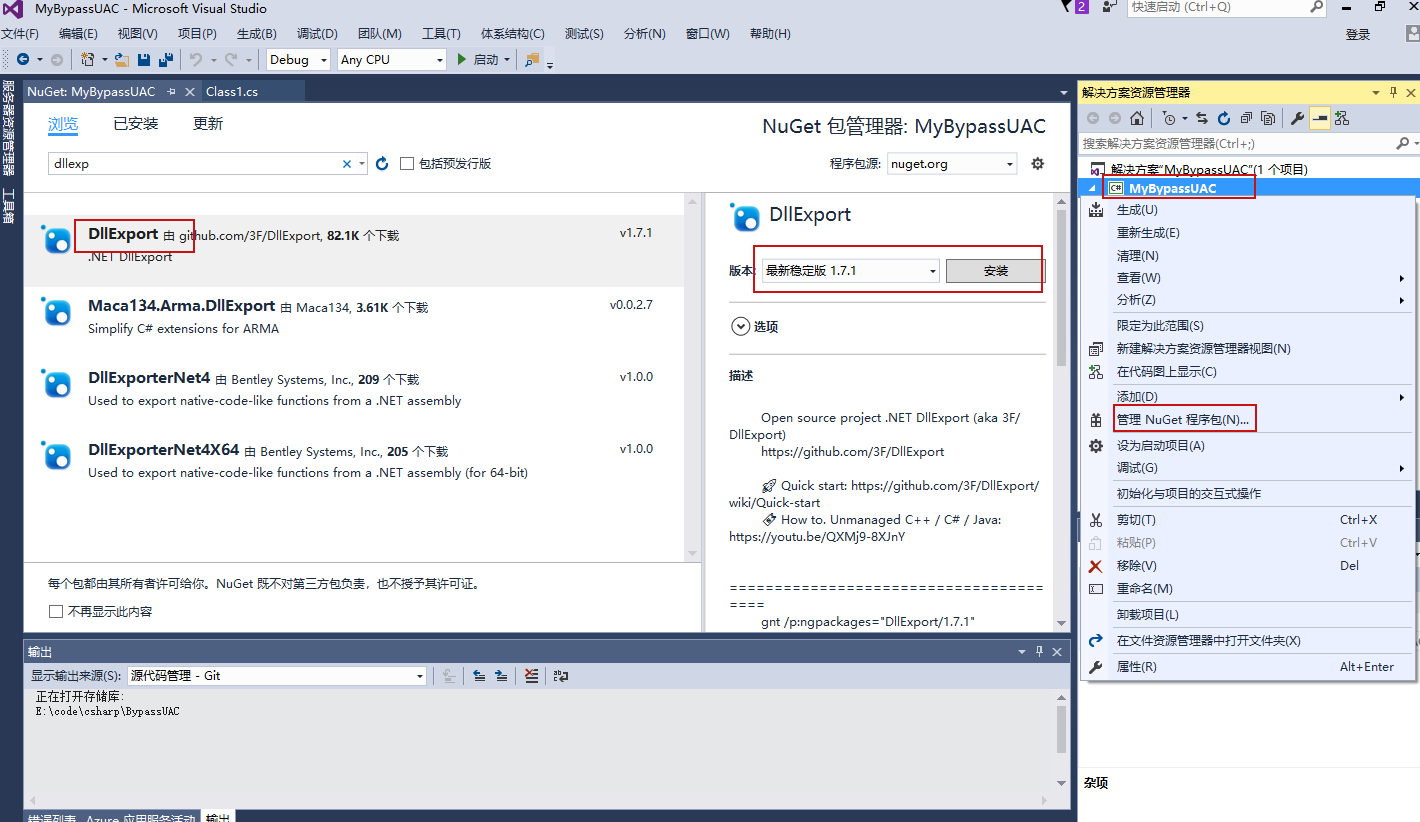Clear the dllexp search text
The image size is (1420, 822).
click(347, 164)
